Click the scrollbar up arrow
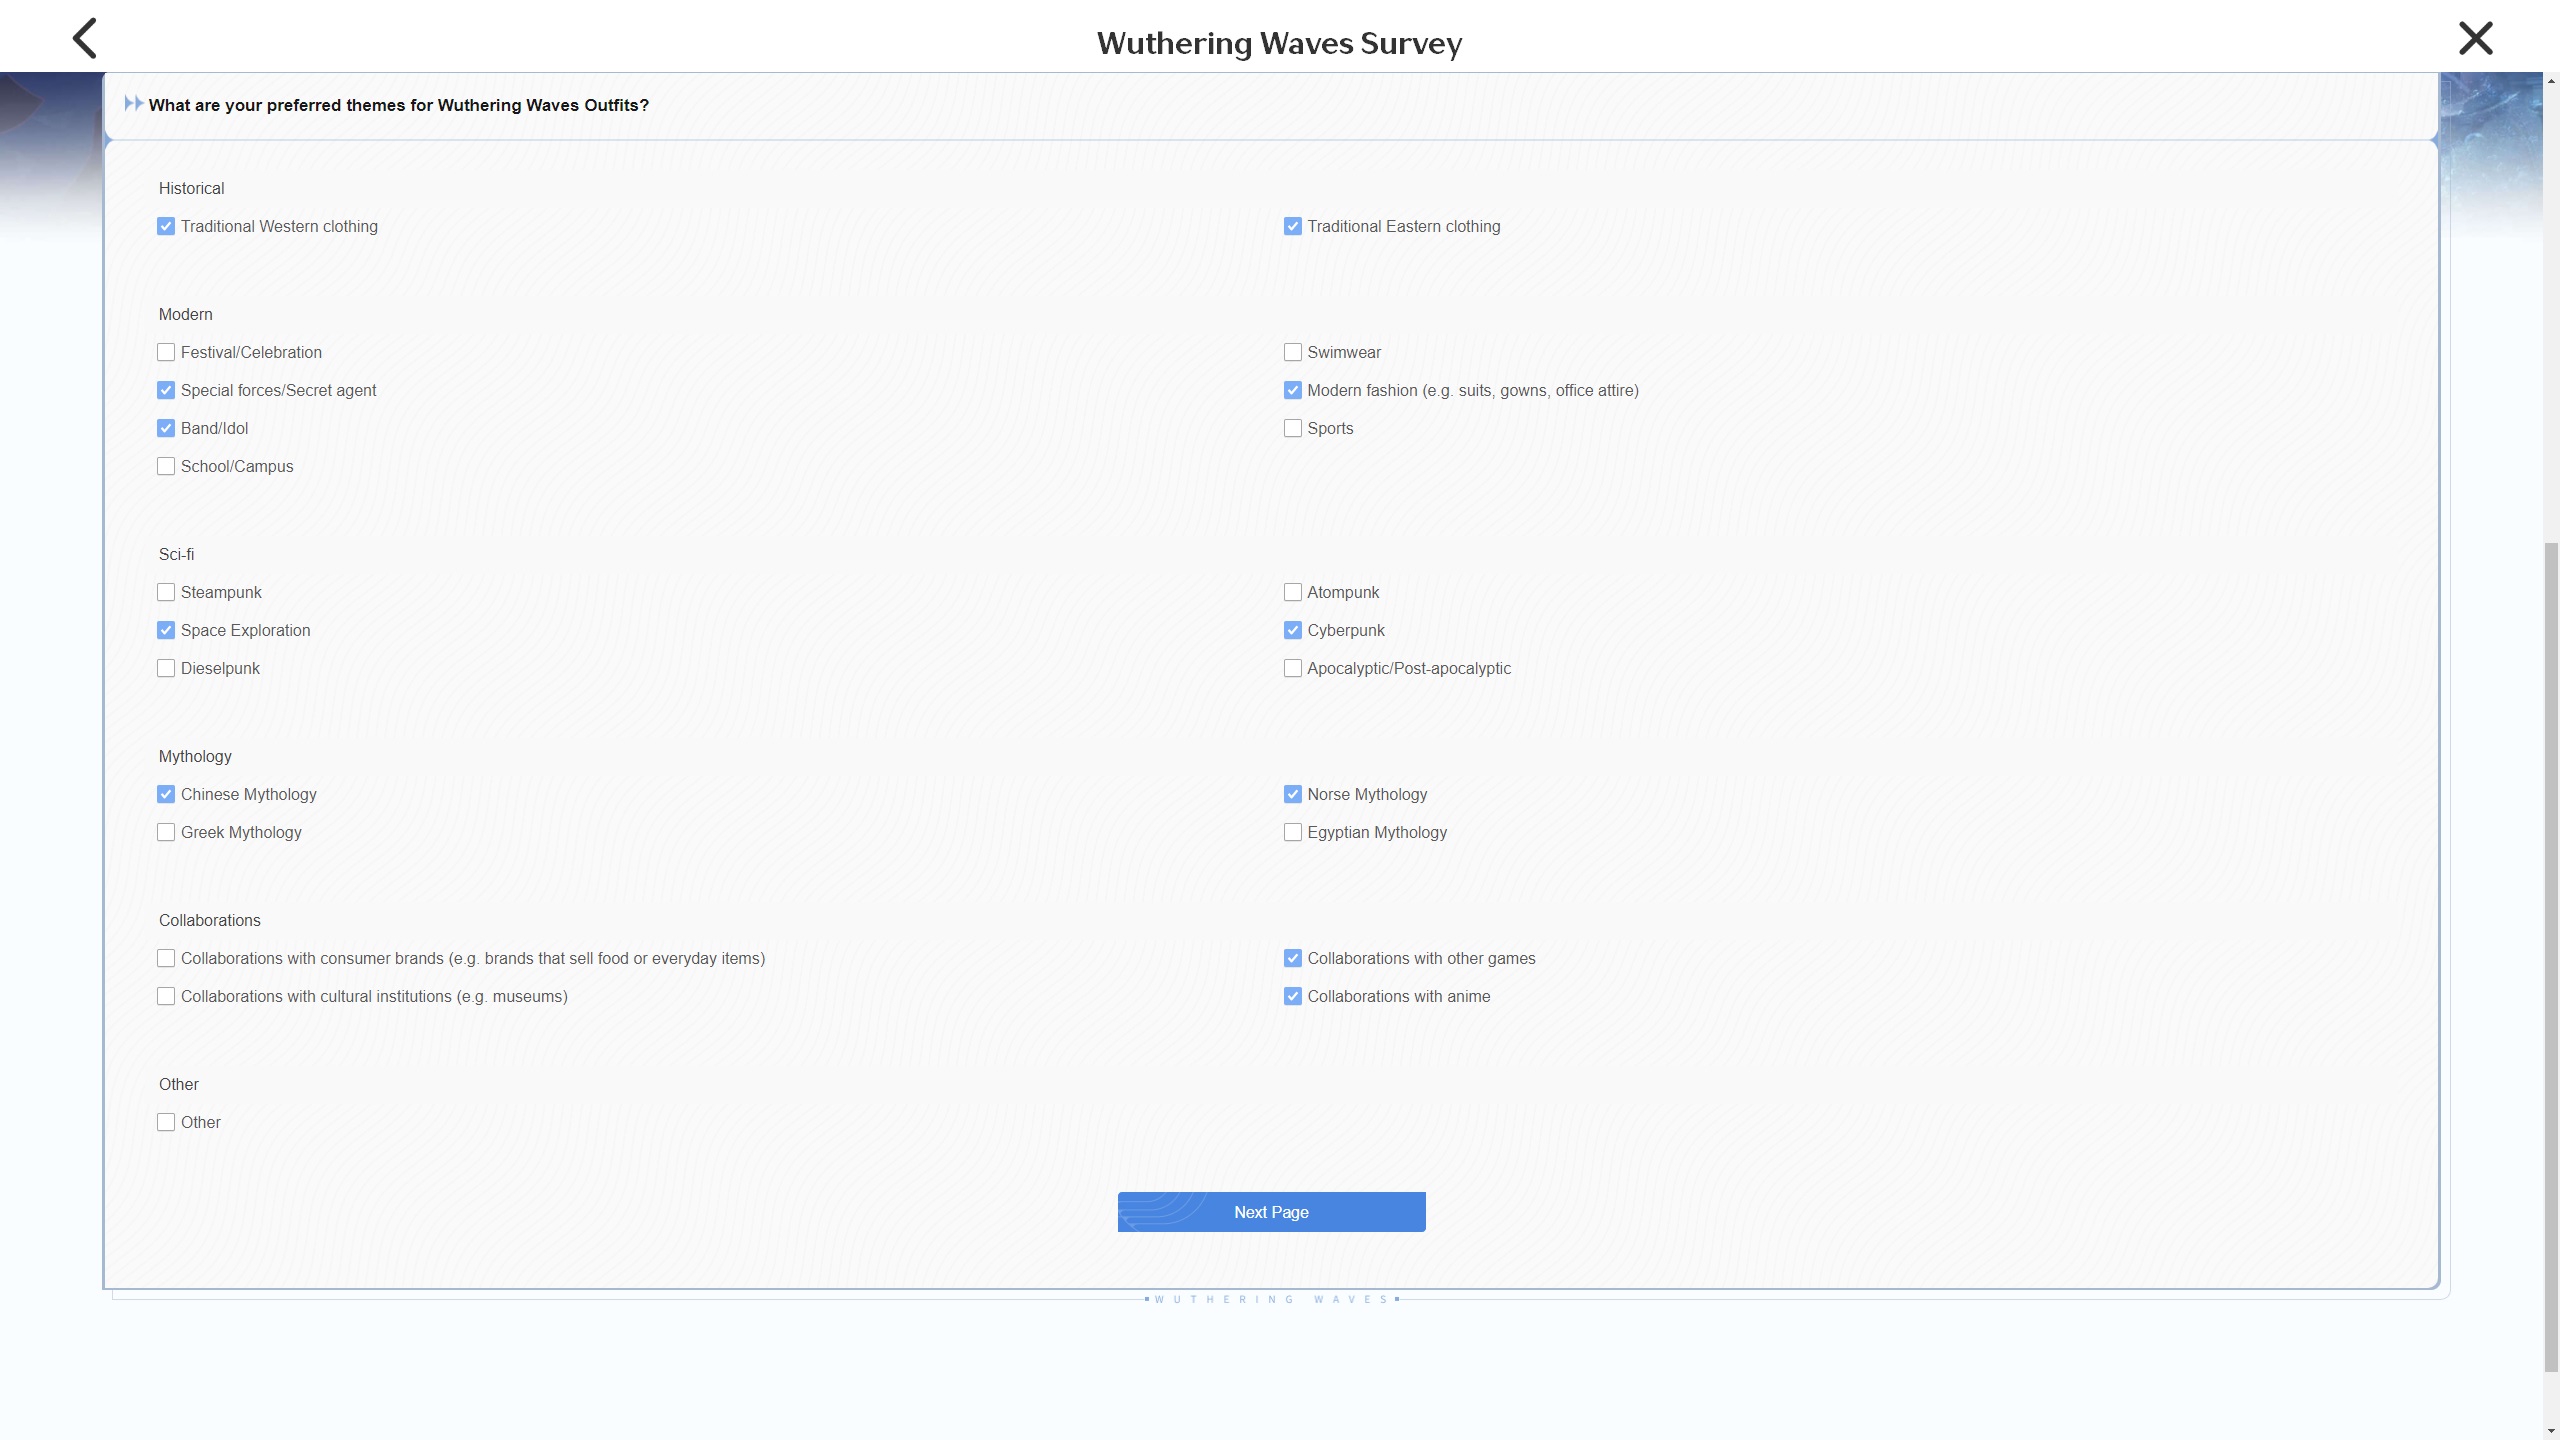This screenshot has width=2560, height=1440. click(2551, 80)
